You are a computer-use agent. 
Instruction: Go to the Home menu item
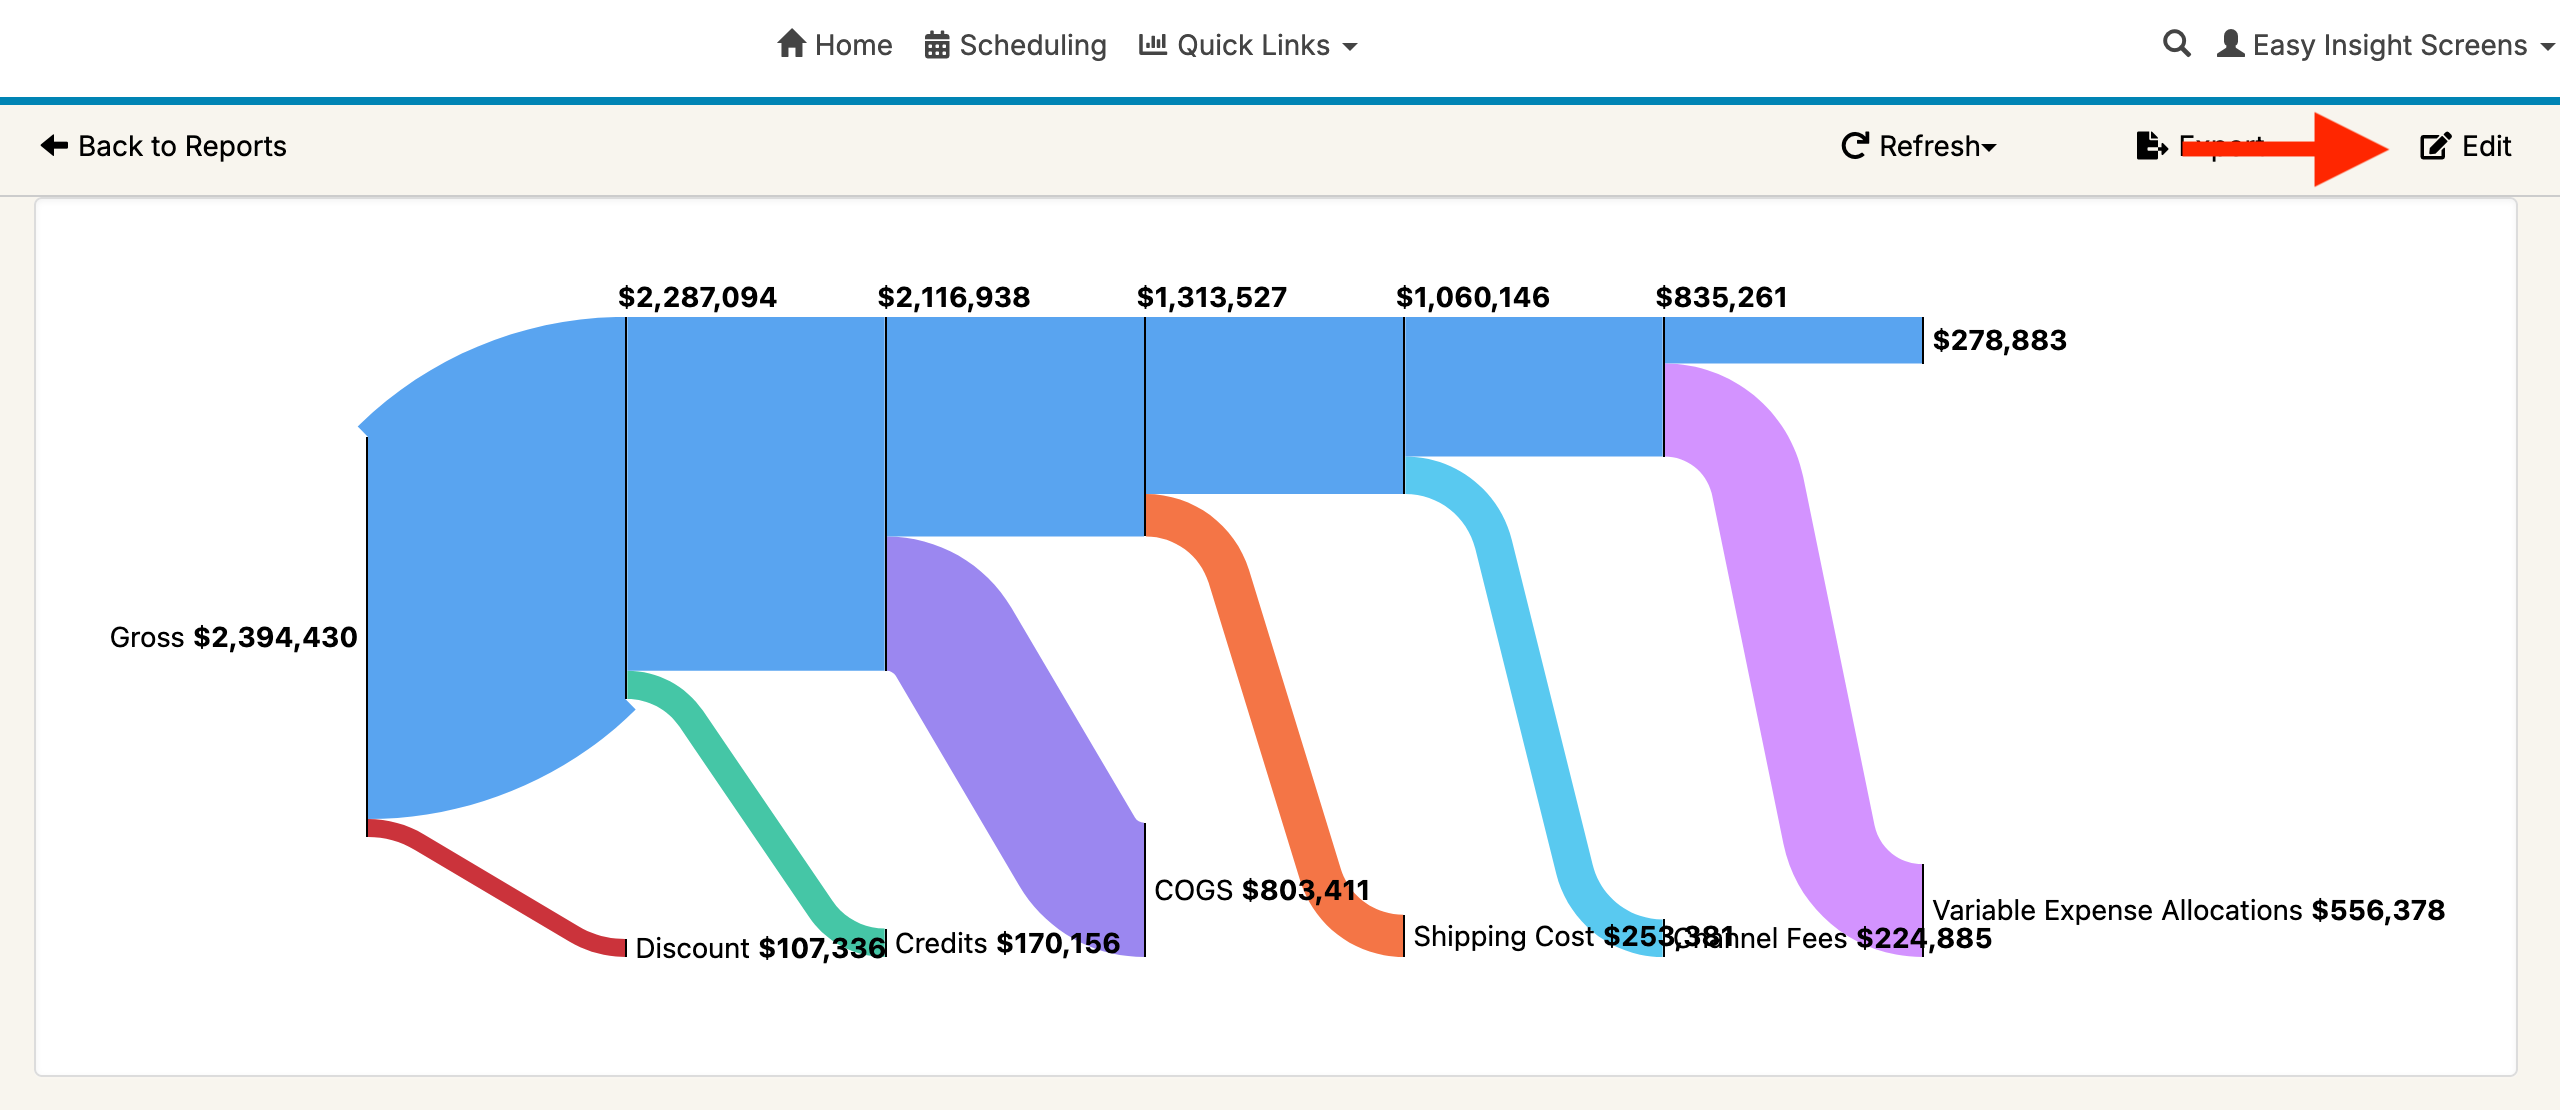[853, 45]
